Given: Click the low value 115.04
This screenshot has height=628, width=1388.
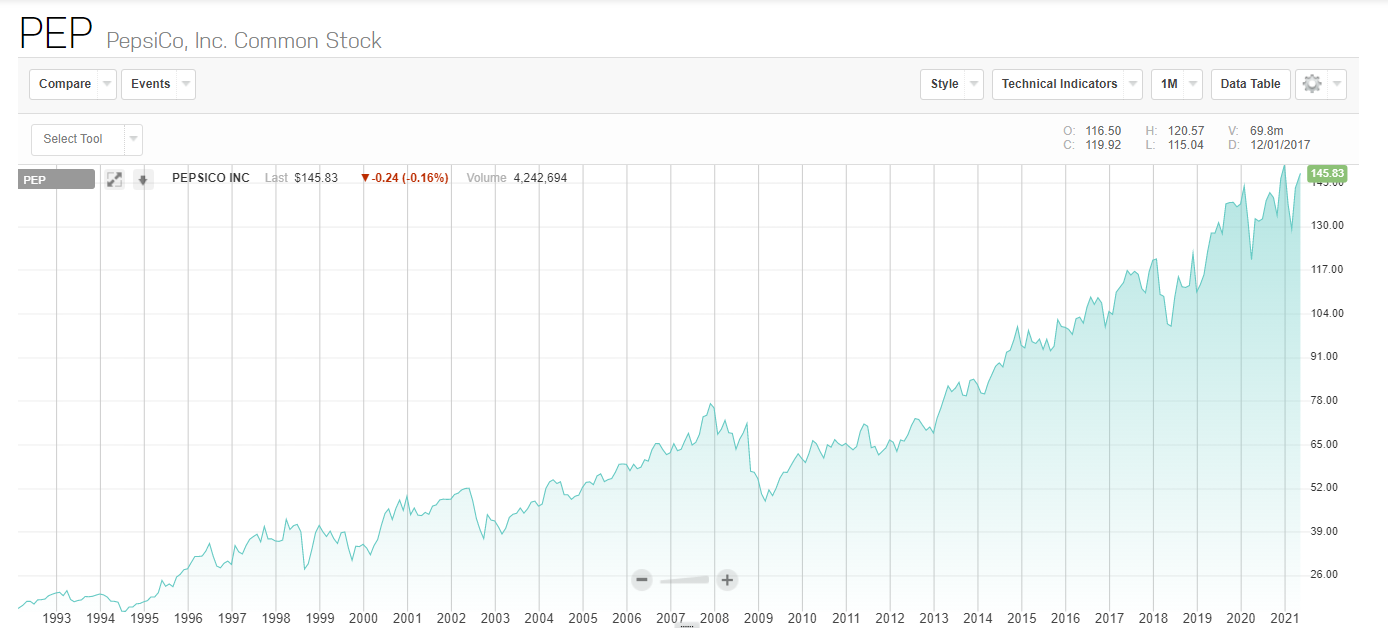Looking at the screenshot, I should [x=1184, y=145].
